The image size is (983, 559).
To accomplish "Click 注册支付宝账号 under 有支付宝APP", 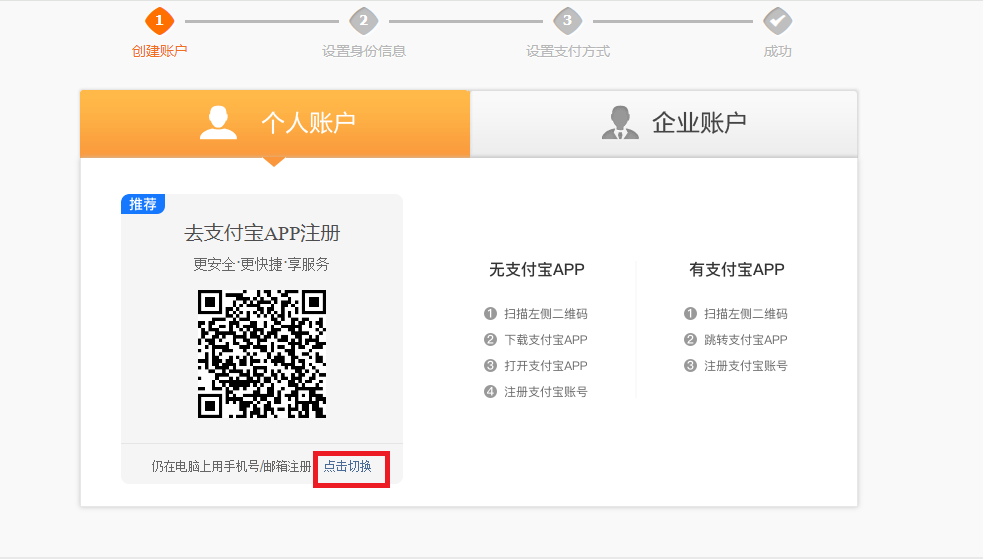I will 745,366.
